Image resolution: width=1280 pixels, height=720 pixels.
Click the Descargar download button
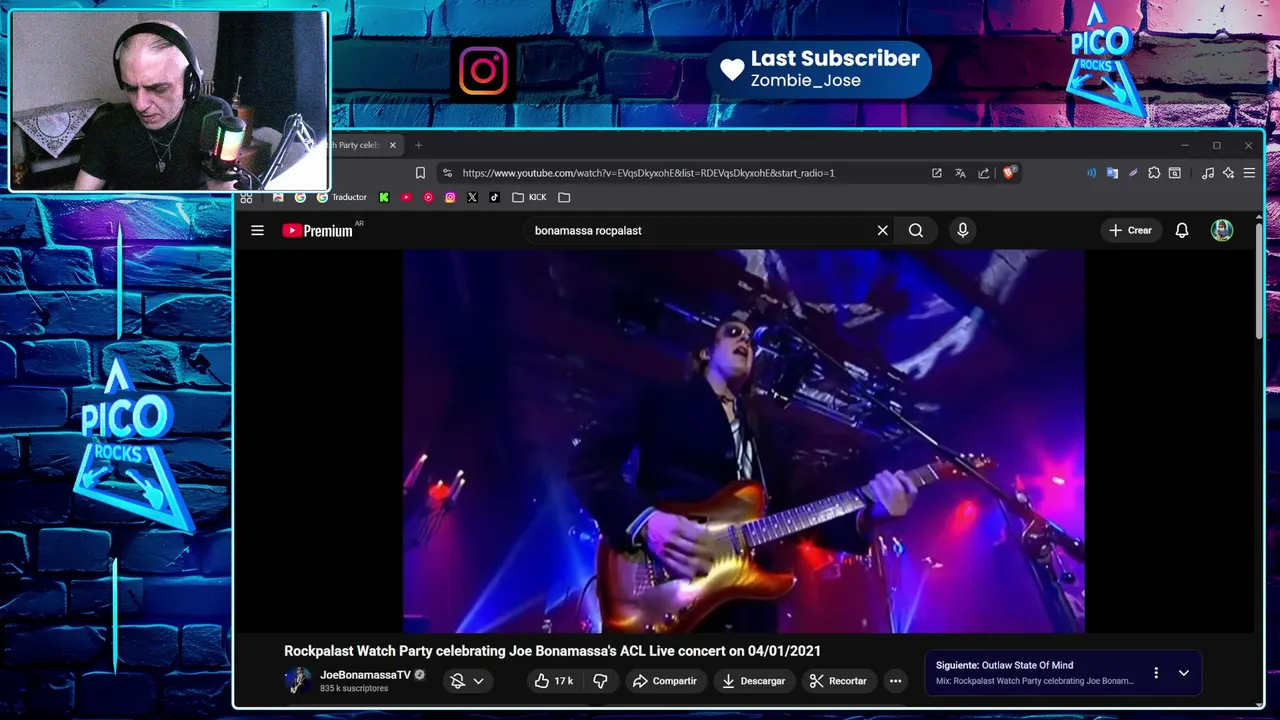(754, 681)
